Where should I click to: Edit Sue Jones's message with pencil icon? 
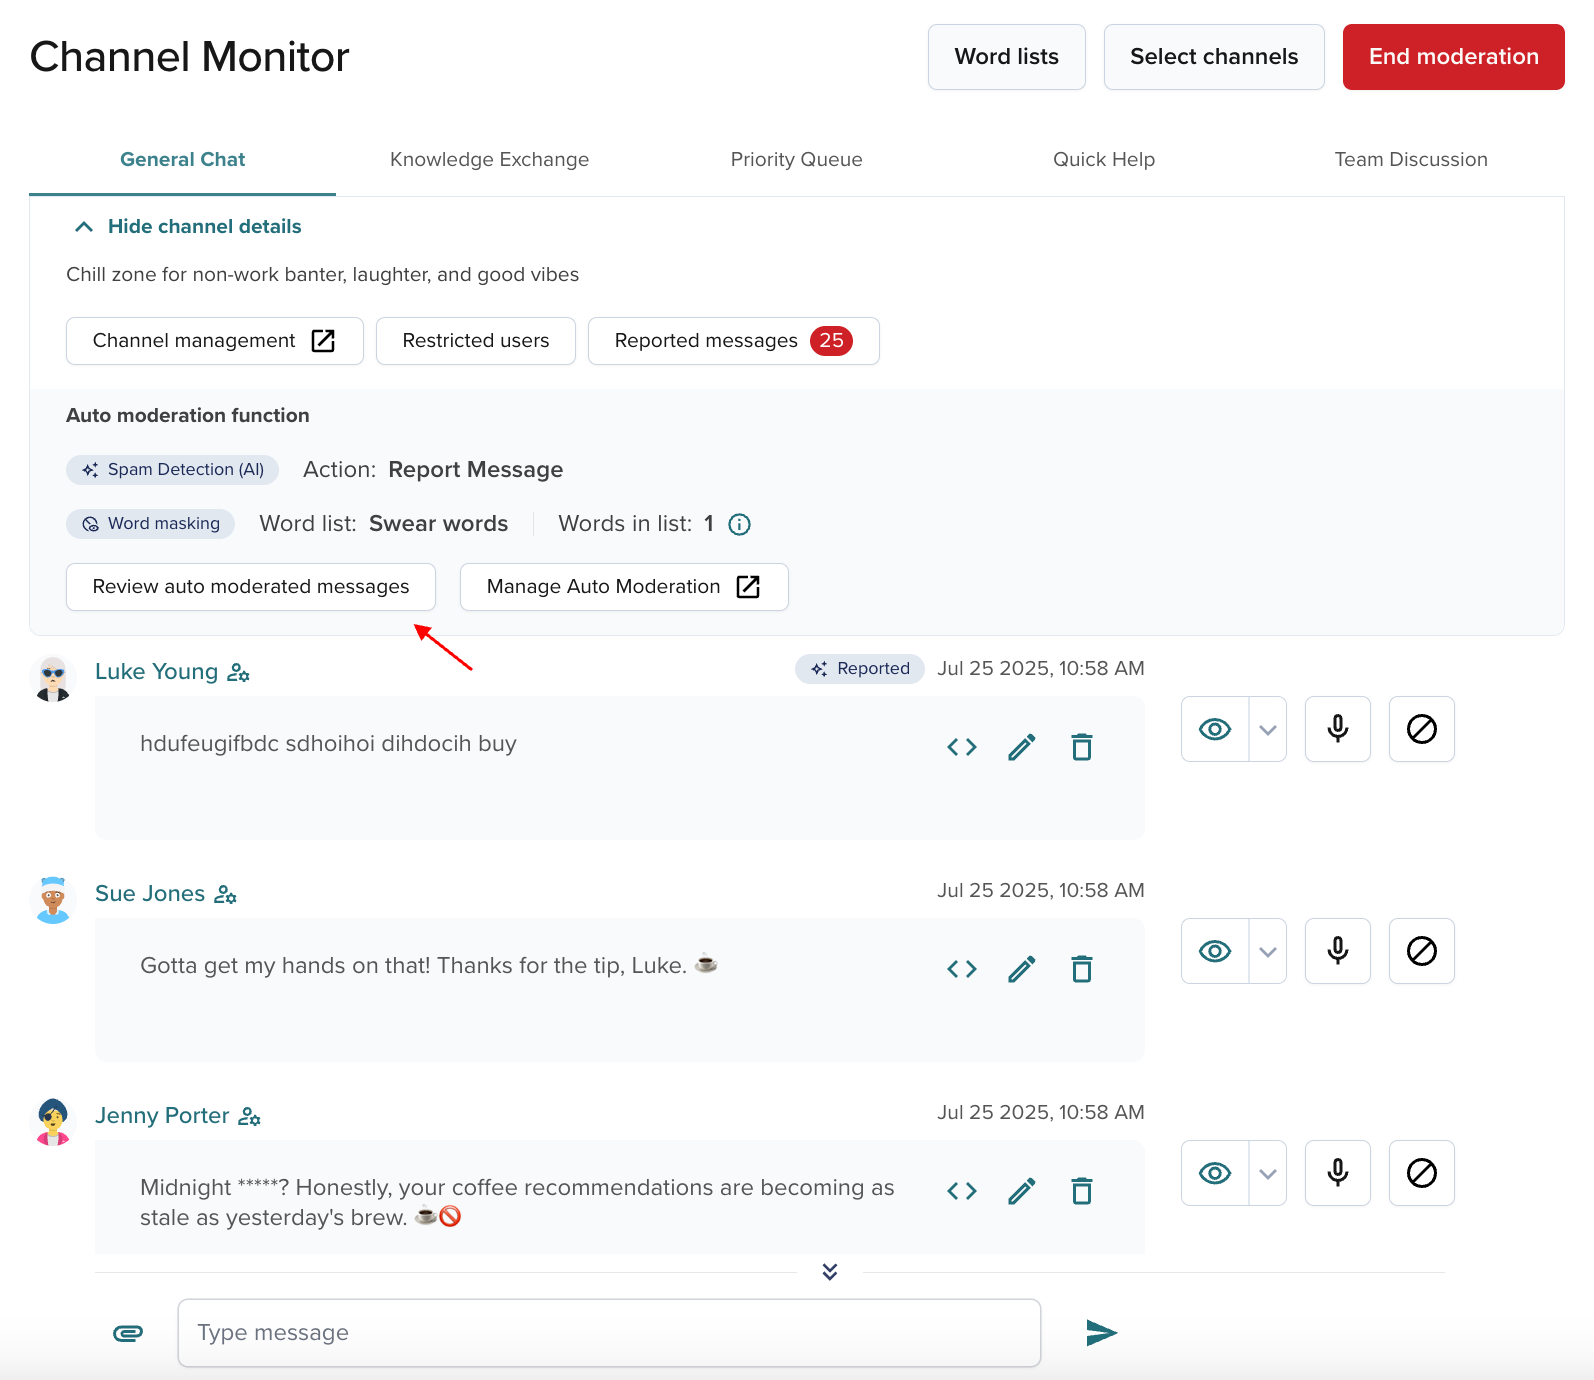click(x=1021, y=969)
